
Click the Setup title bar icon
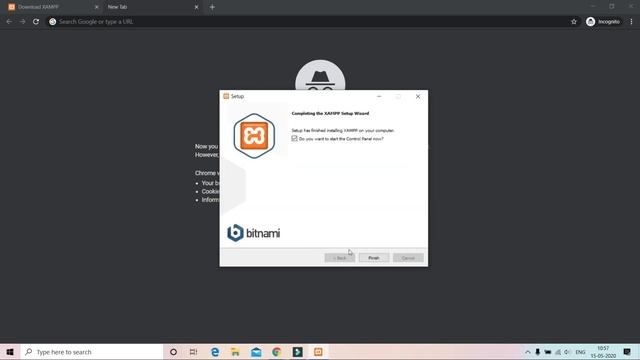click(226, 96)
